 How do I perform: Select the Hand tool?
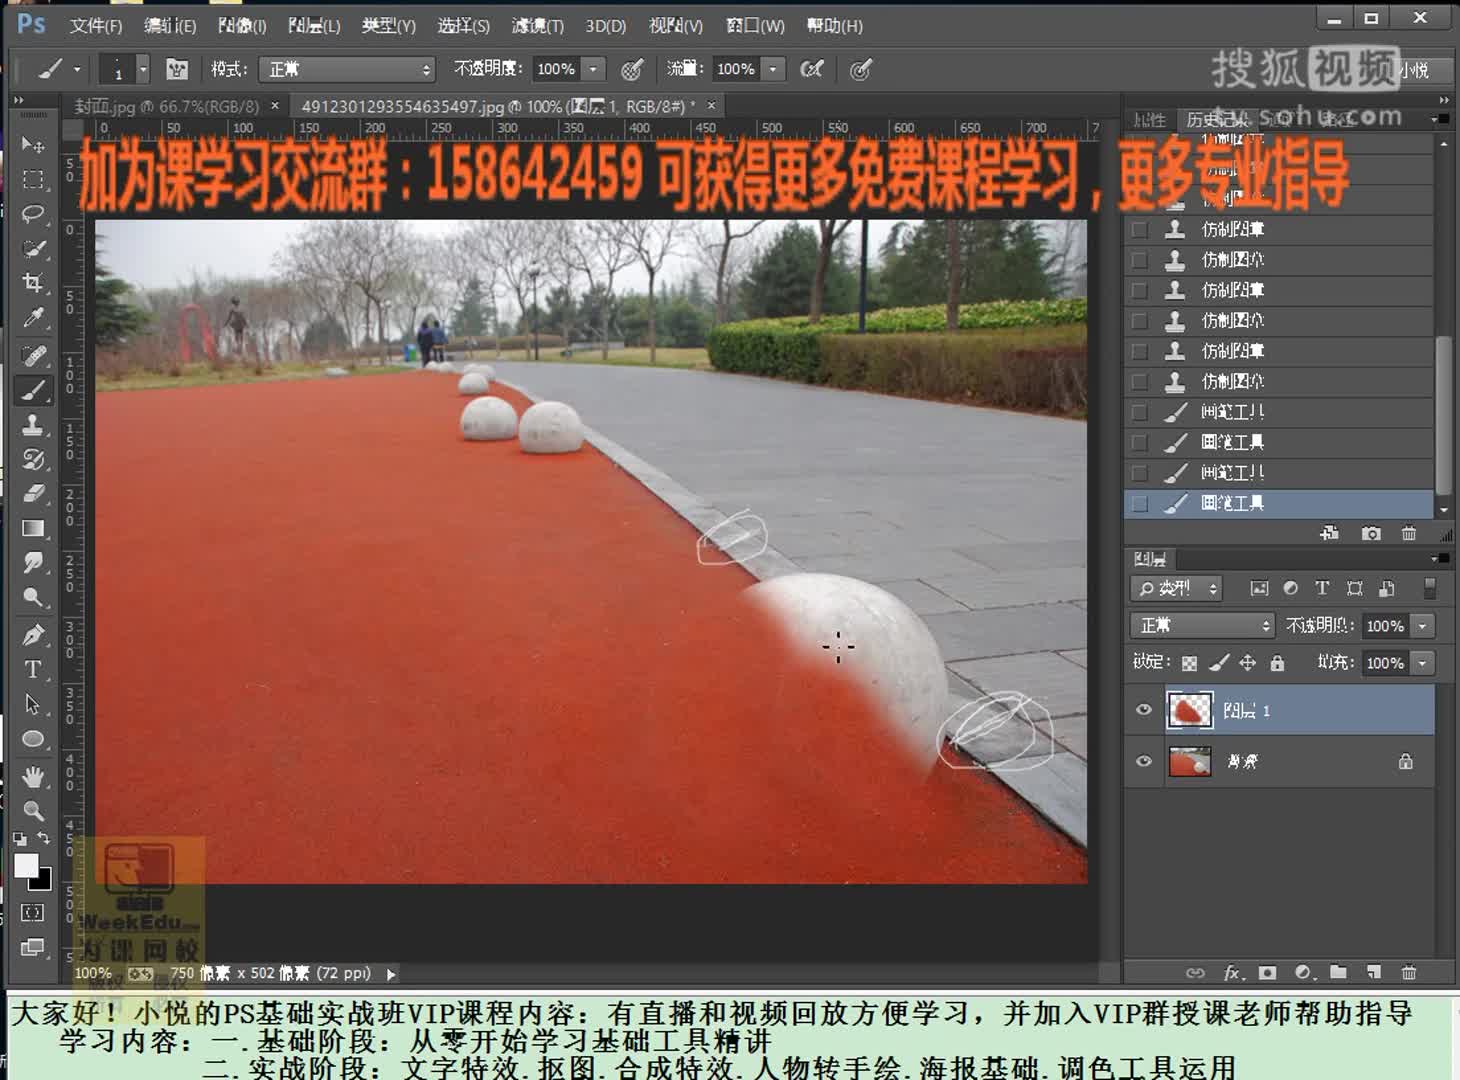[x=34, y=775]
